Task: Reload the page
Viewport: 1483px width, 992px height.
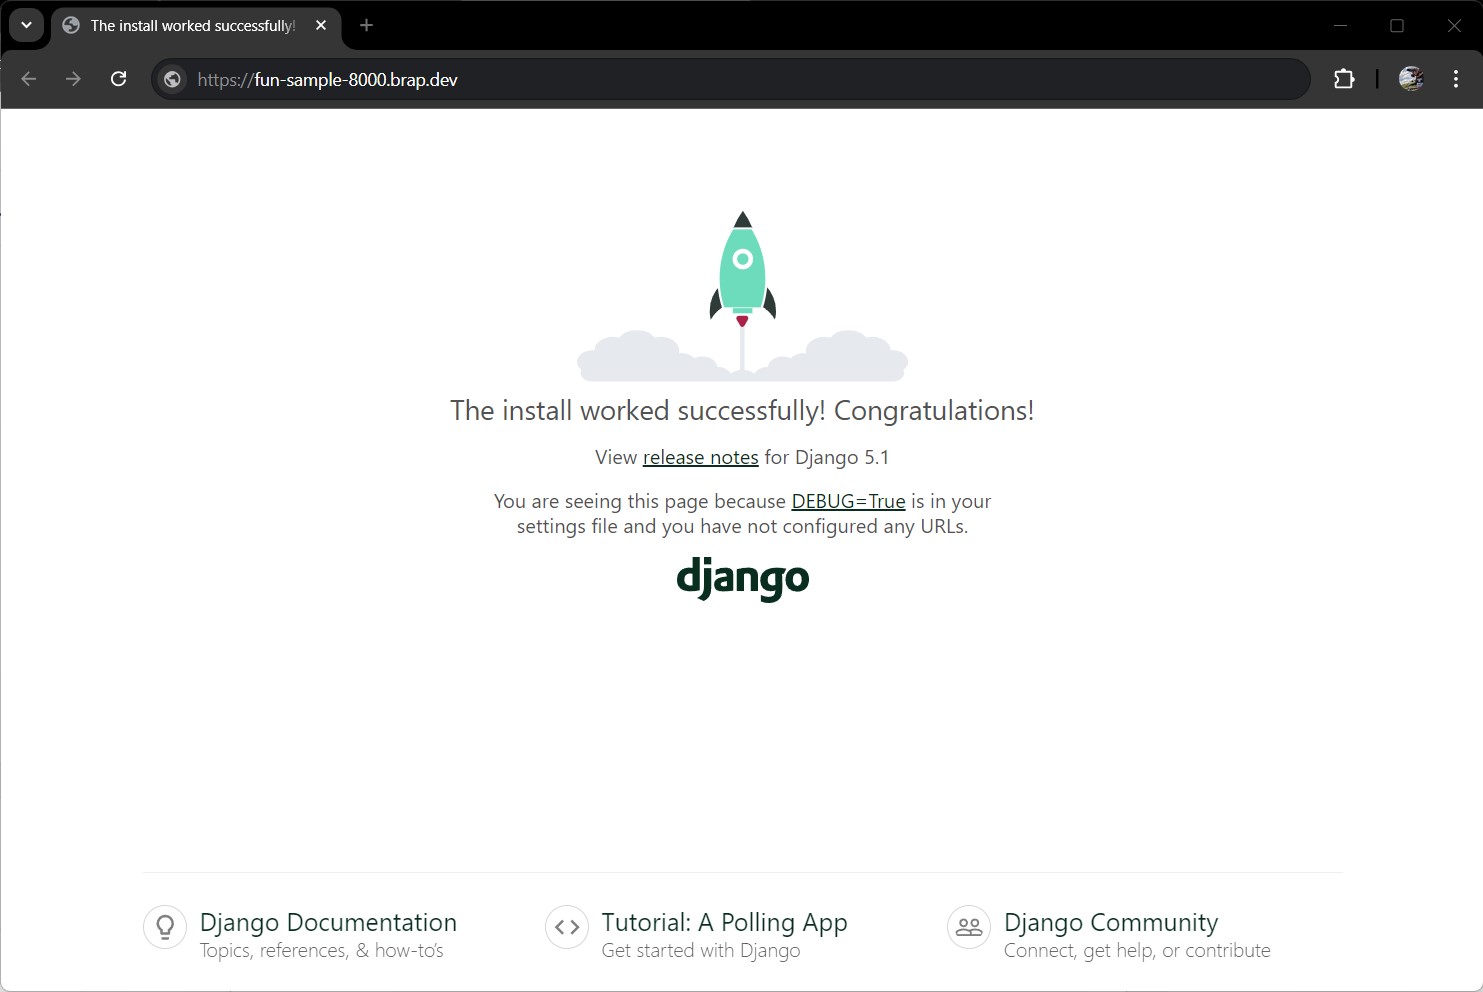Action: [118, 79]
